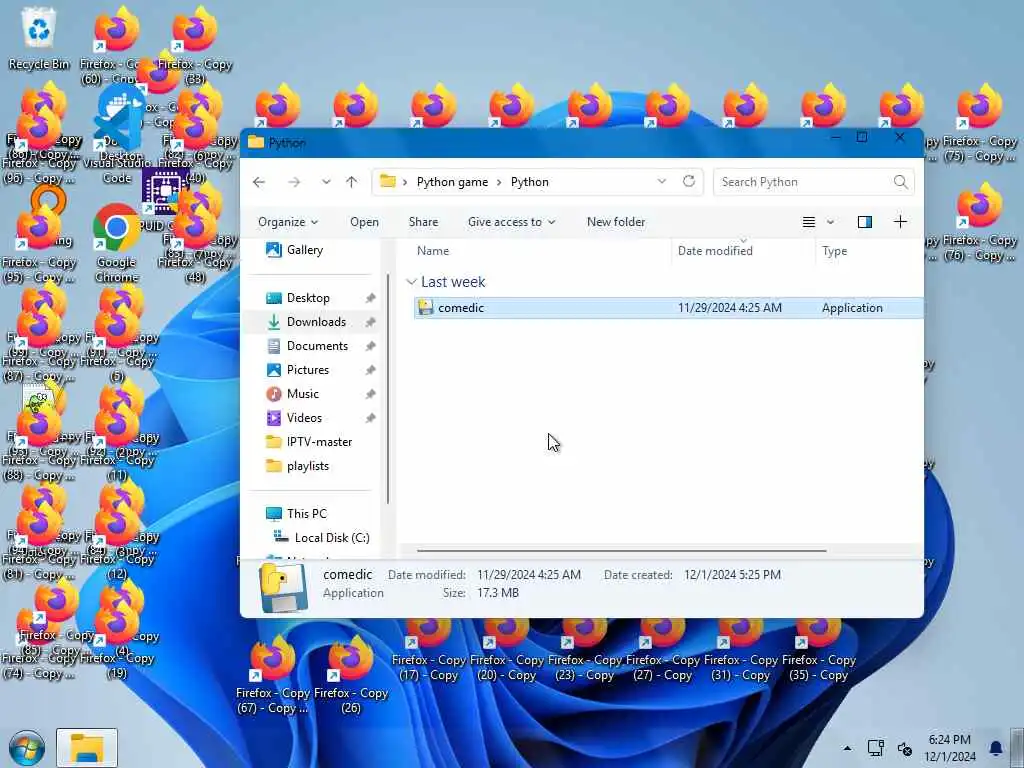Expand the view options dropdown
Image resolution: width=1024 pixels, height=768 pixels.
coord(830,222)
